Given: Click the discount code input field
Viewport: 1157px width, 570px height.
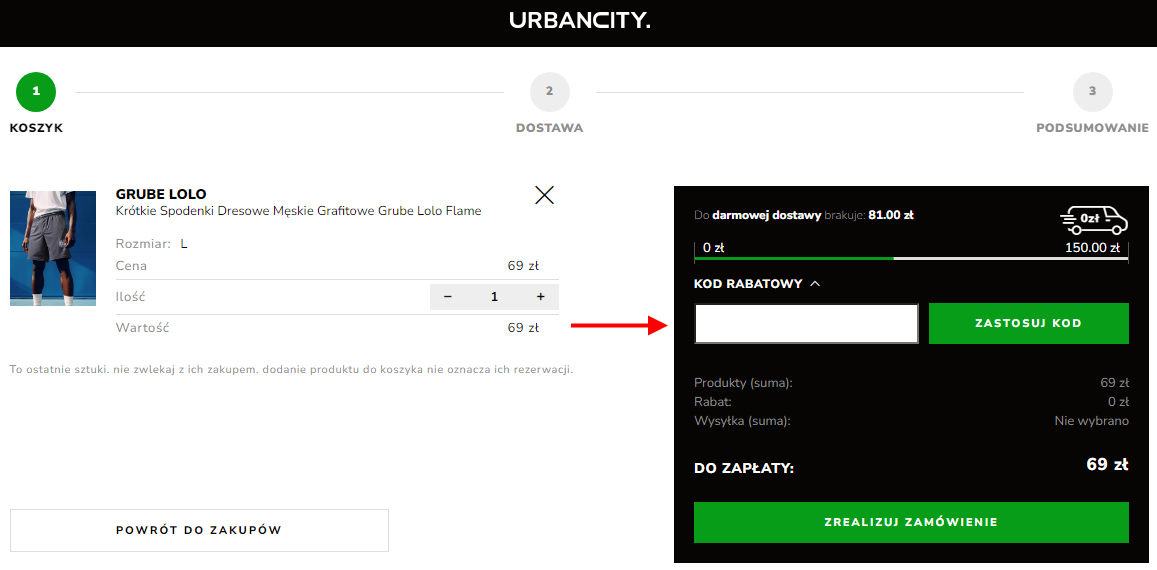Looking at the screenshot, I should tap(806, 323).
